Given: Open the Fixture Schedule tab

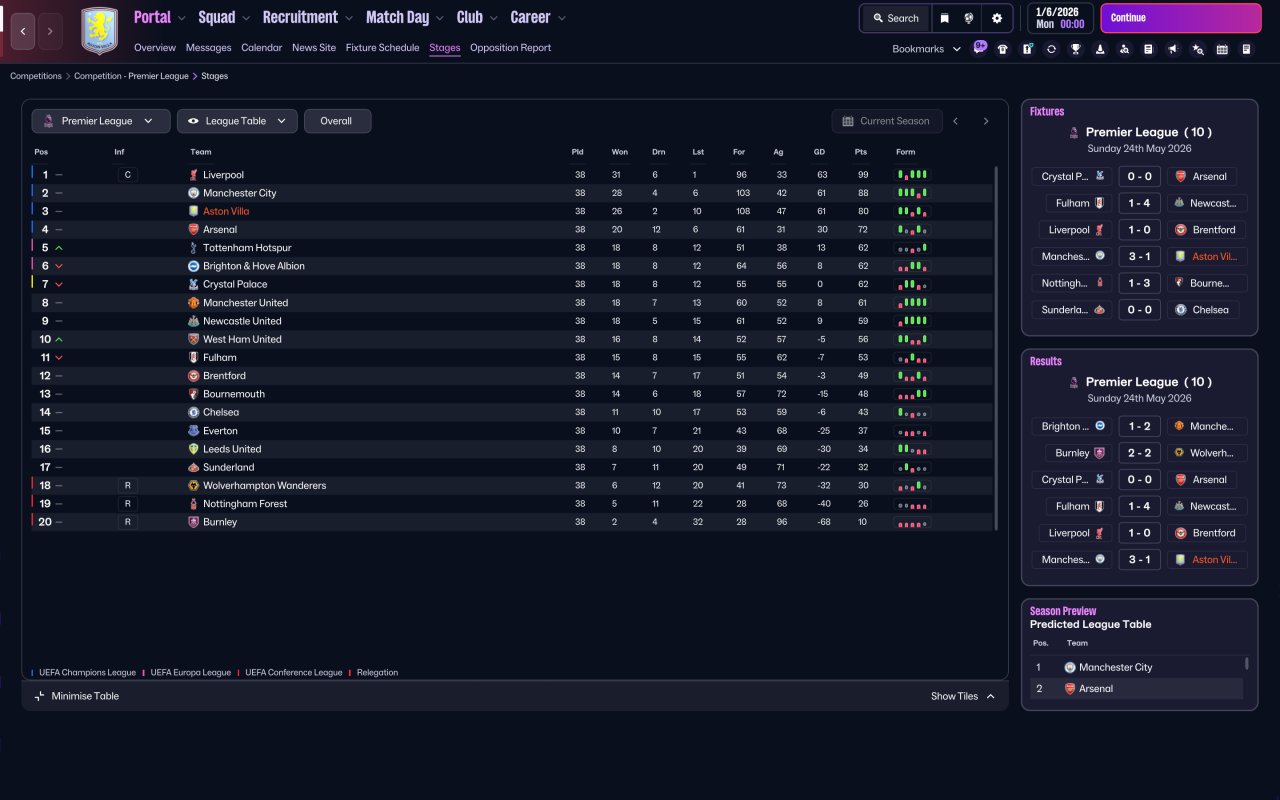Looking at the screenshot, I should (x=383, y=48).
